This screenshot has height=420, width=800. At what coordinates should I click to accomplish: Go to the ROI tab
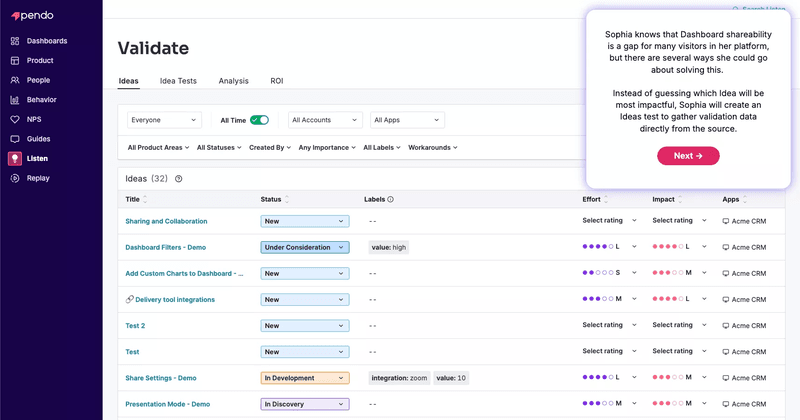[276, 81]
